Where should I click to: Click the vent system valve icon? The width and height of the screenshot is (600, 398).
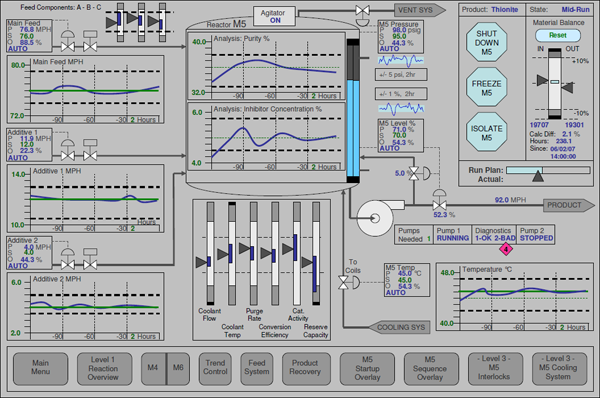pyautogui.click(x=362, y=15)
